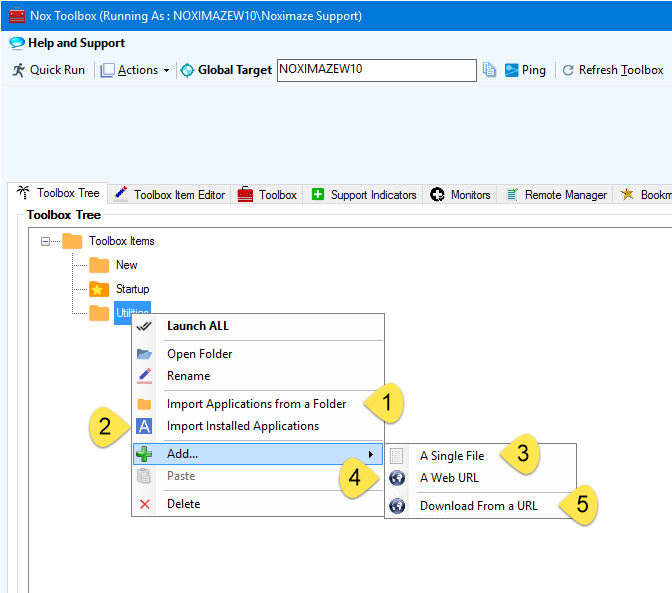672x593 pixels.
Task: Click the Quick Run running man icon
Action: (18, 70)
